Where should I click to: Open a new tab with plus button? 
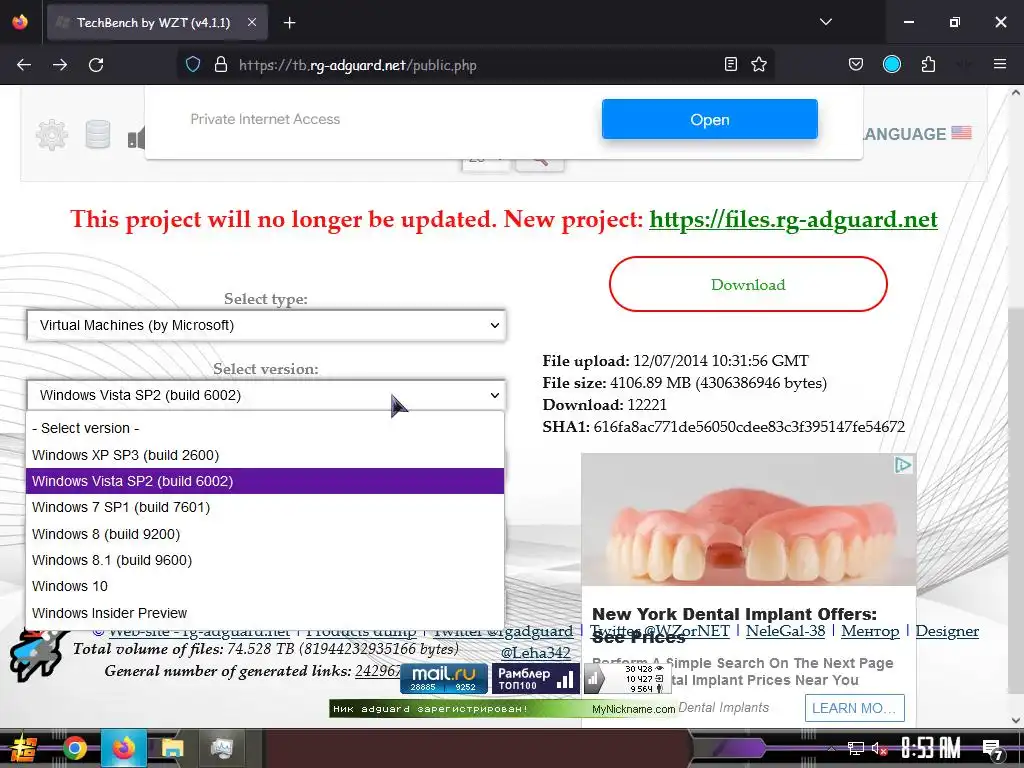(x=289, y=23)
